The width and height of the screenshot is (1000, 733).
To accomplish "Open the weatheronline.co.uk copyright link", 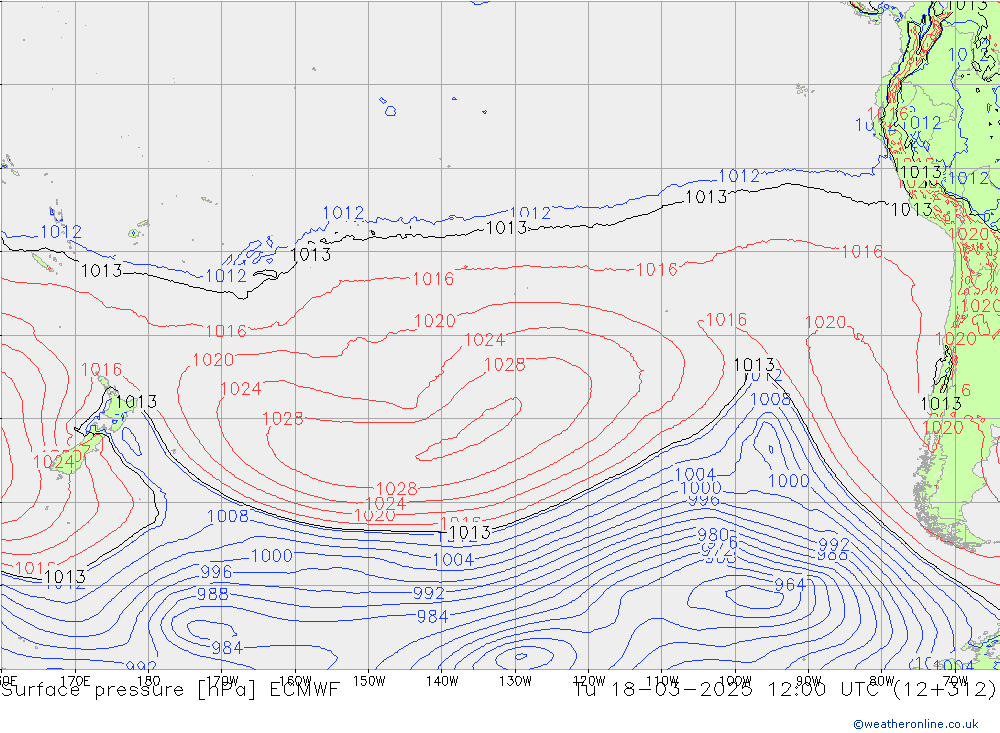I will click(915, 723).
